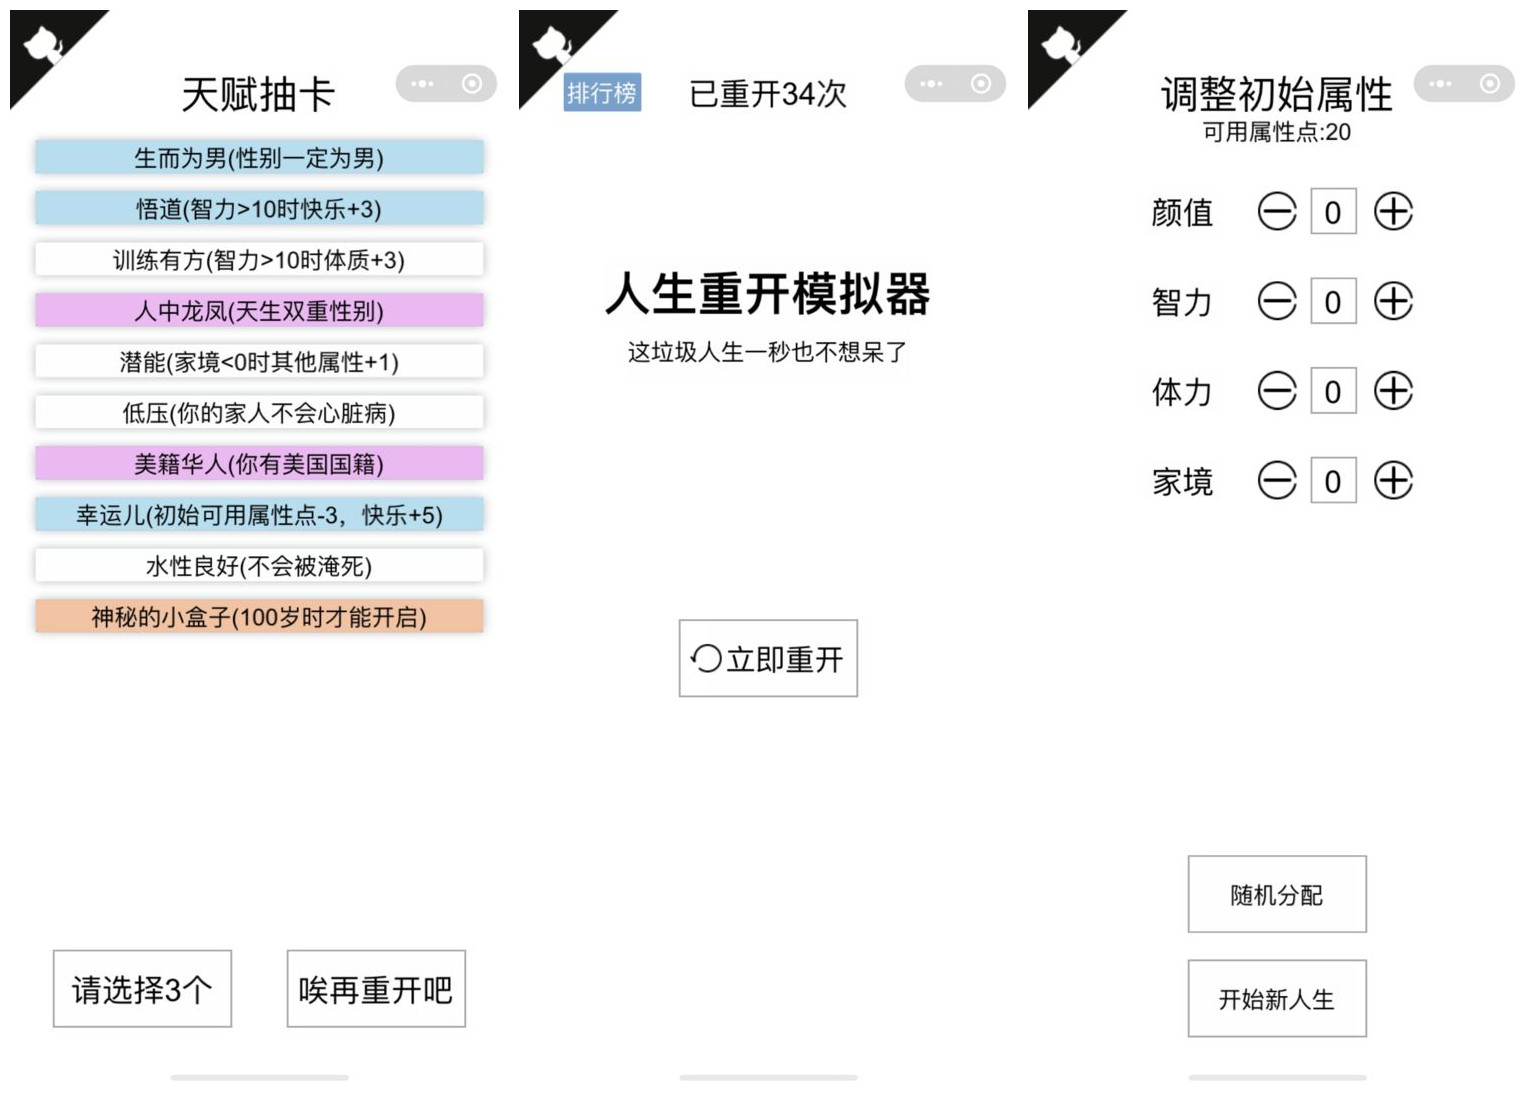
Task: Open three-dots menu on 调整初始属性 screen
Action: 1440,84
